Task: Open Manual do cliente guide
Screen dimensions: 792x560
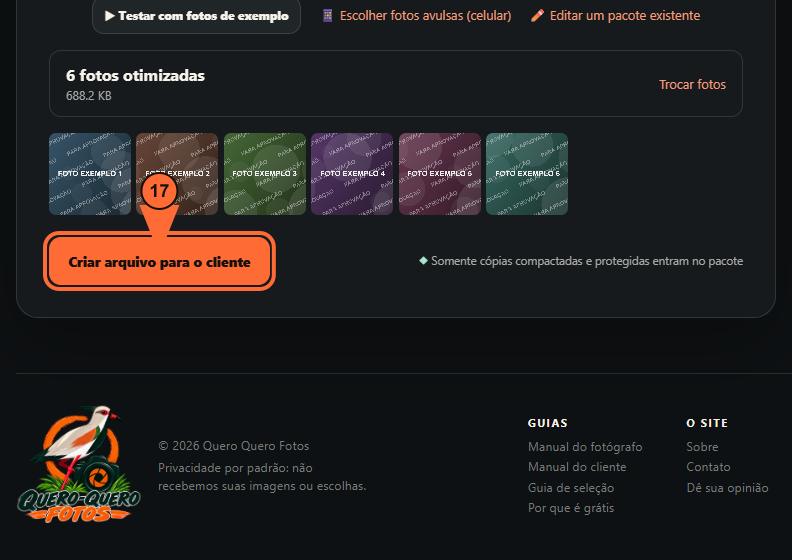Action: (577, 467)
